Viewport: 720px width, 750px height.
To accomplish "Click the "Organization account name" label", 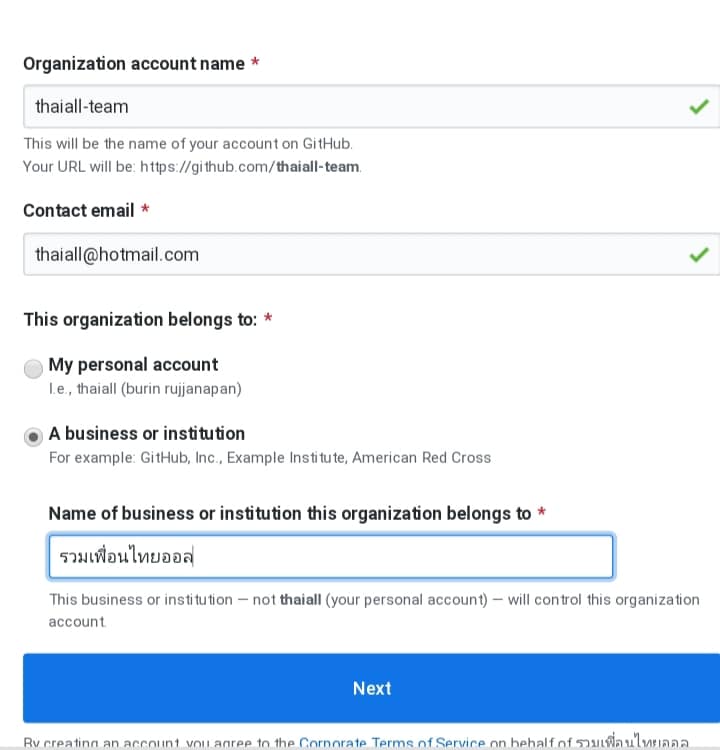I will coord(134,63).
